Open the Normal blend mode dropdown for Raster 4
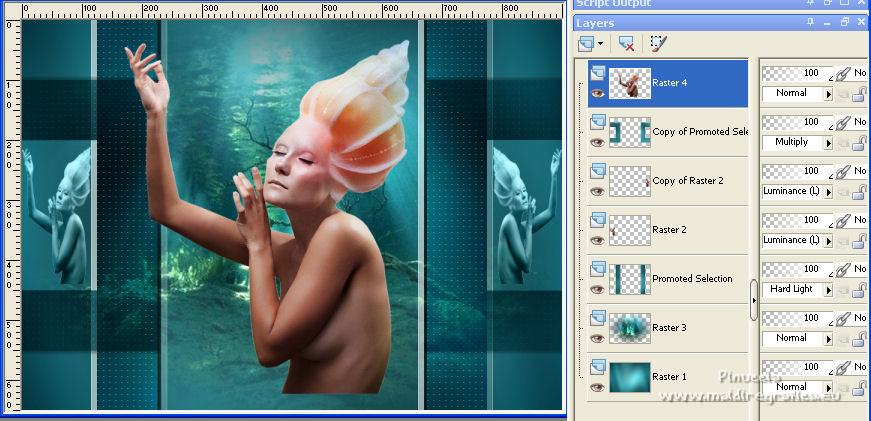This screenshot has height=421, width=871. pyautogui.click(x=828, y=94)
